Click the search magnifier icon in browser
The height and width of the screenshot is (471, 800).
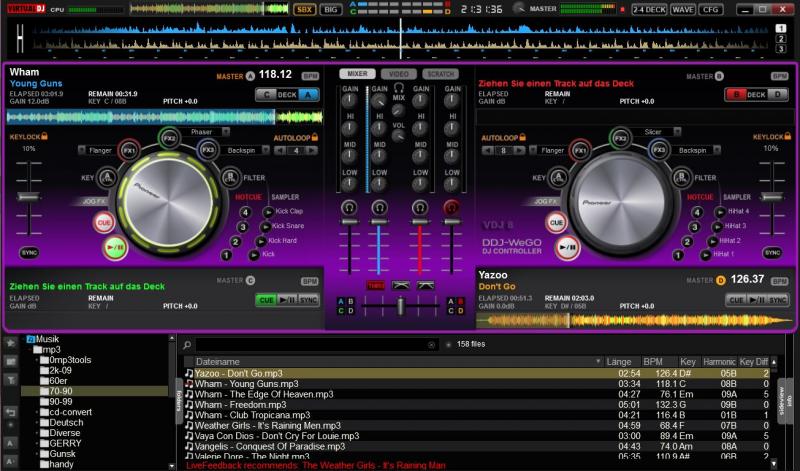point(187,345)
